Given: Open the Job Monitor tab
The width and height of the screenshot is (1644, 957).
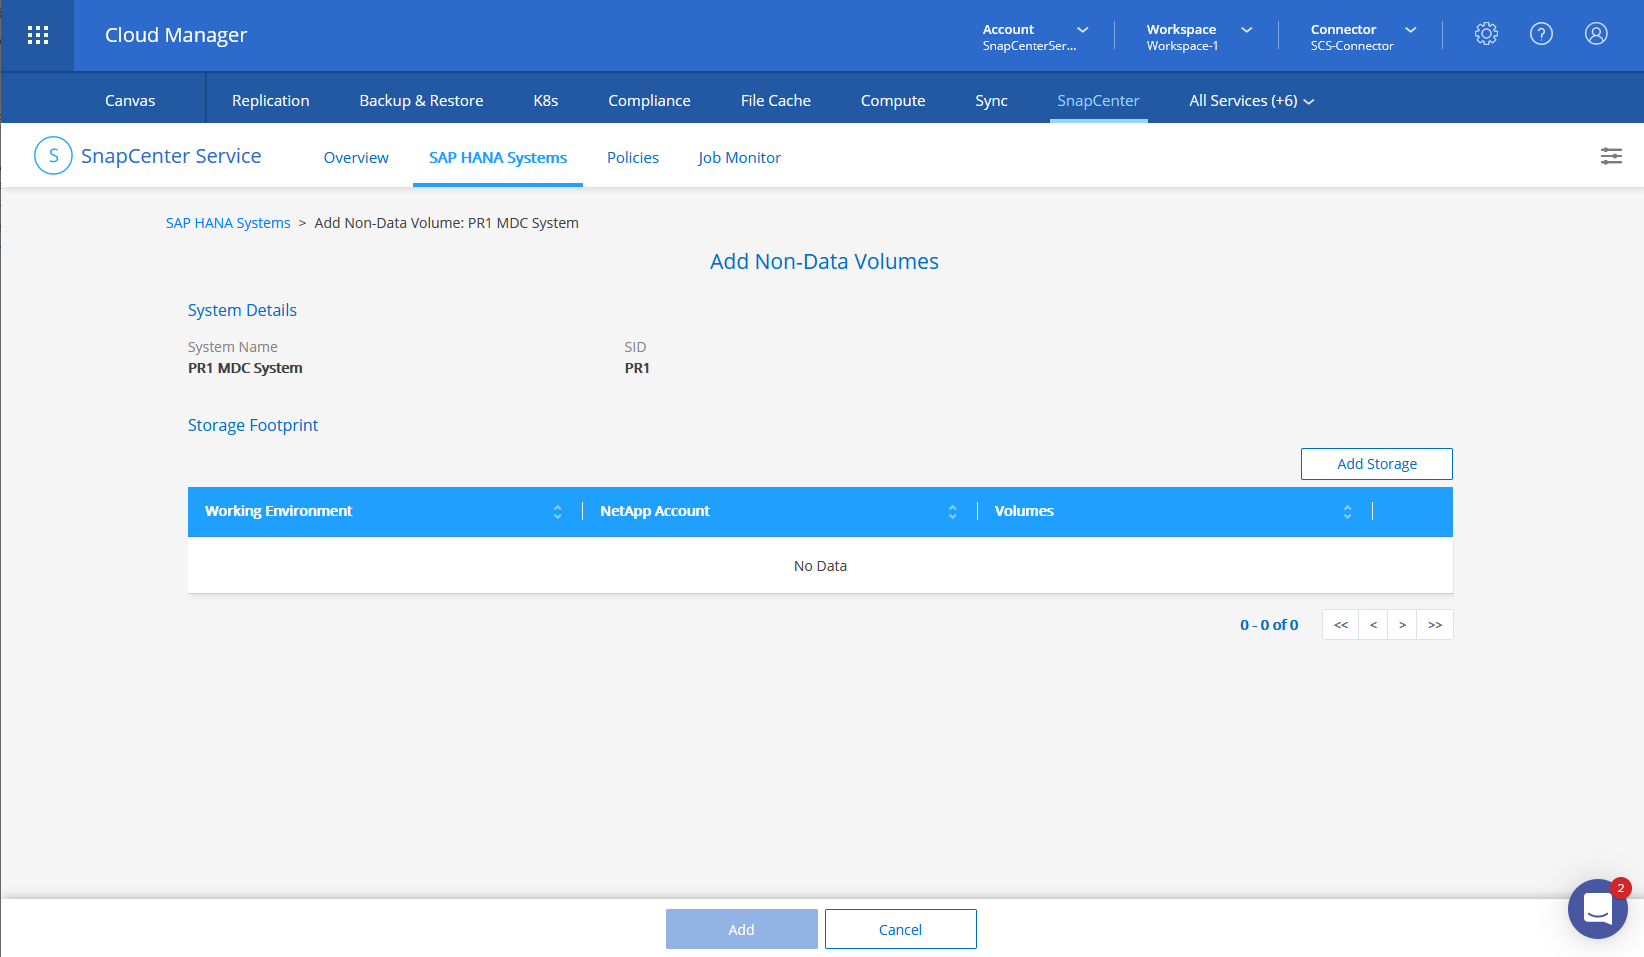Looking at the screenshot, I should [x=739, y=158].
